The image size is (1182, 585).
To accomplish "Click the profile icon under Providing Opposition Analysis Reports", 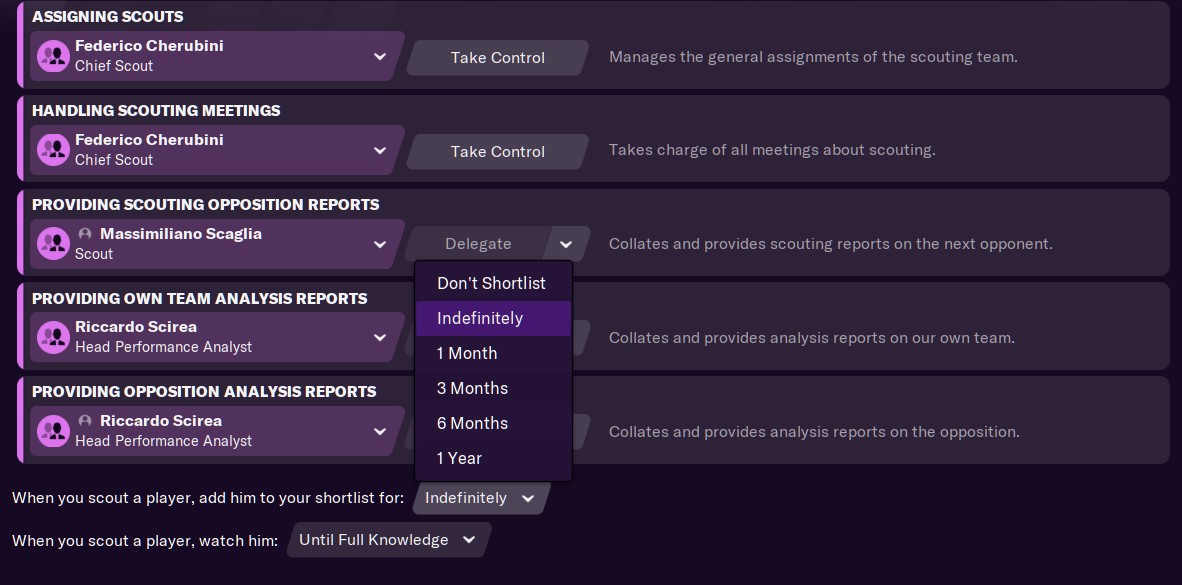I will (x=54, y=430).
